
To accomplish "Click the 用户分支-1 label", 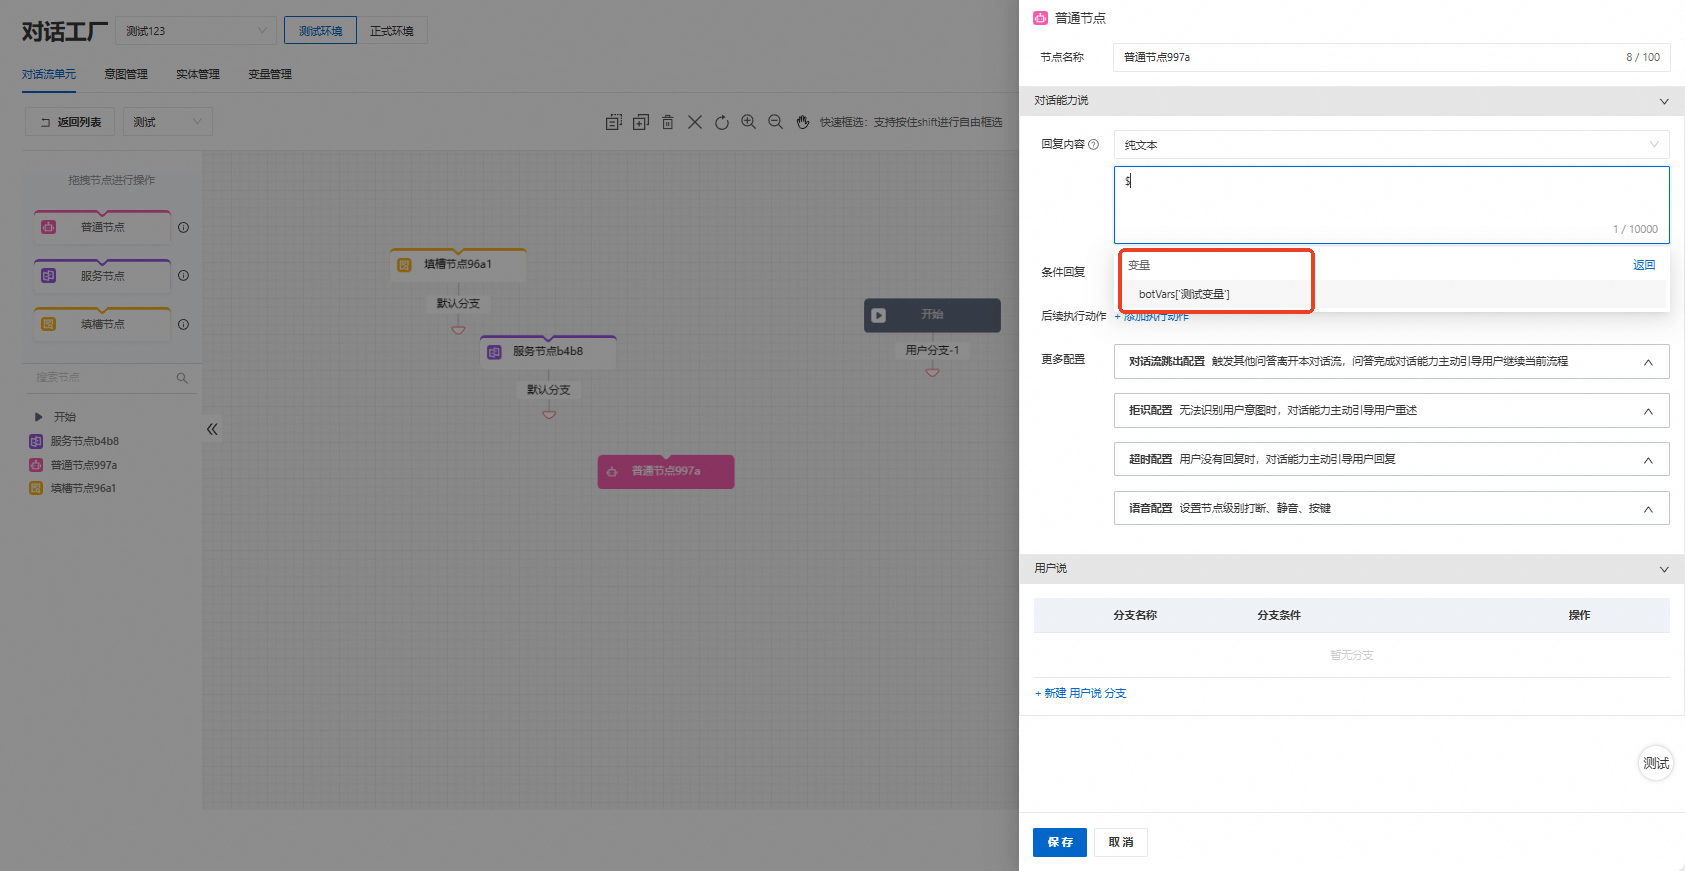I will click(932, 350).
